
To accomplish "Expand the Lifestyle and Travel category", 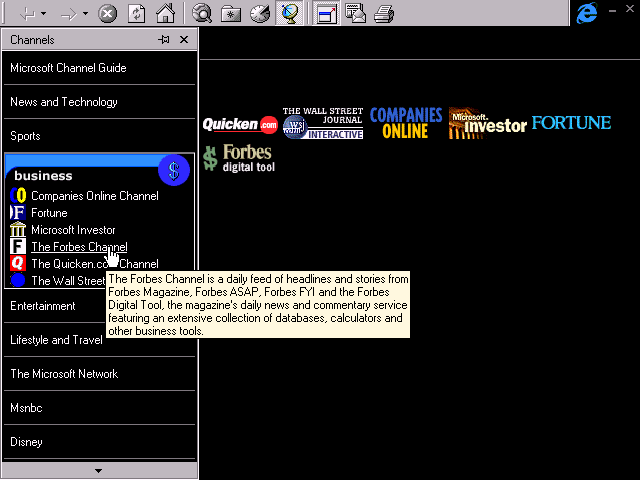I will [55, 340].
